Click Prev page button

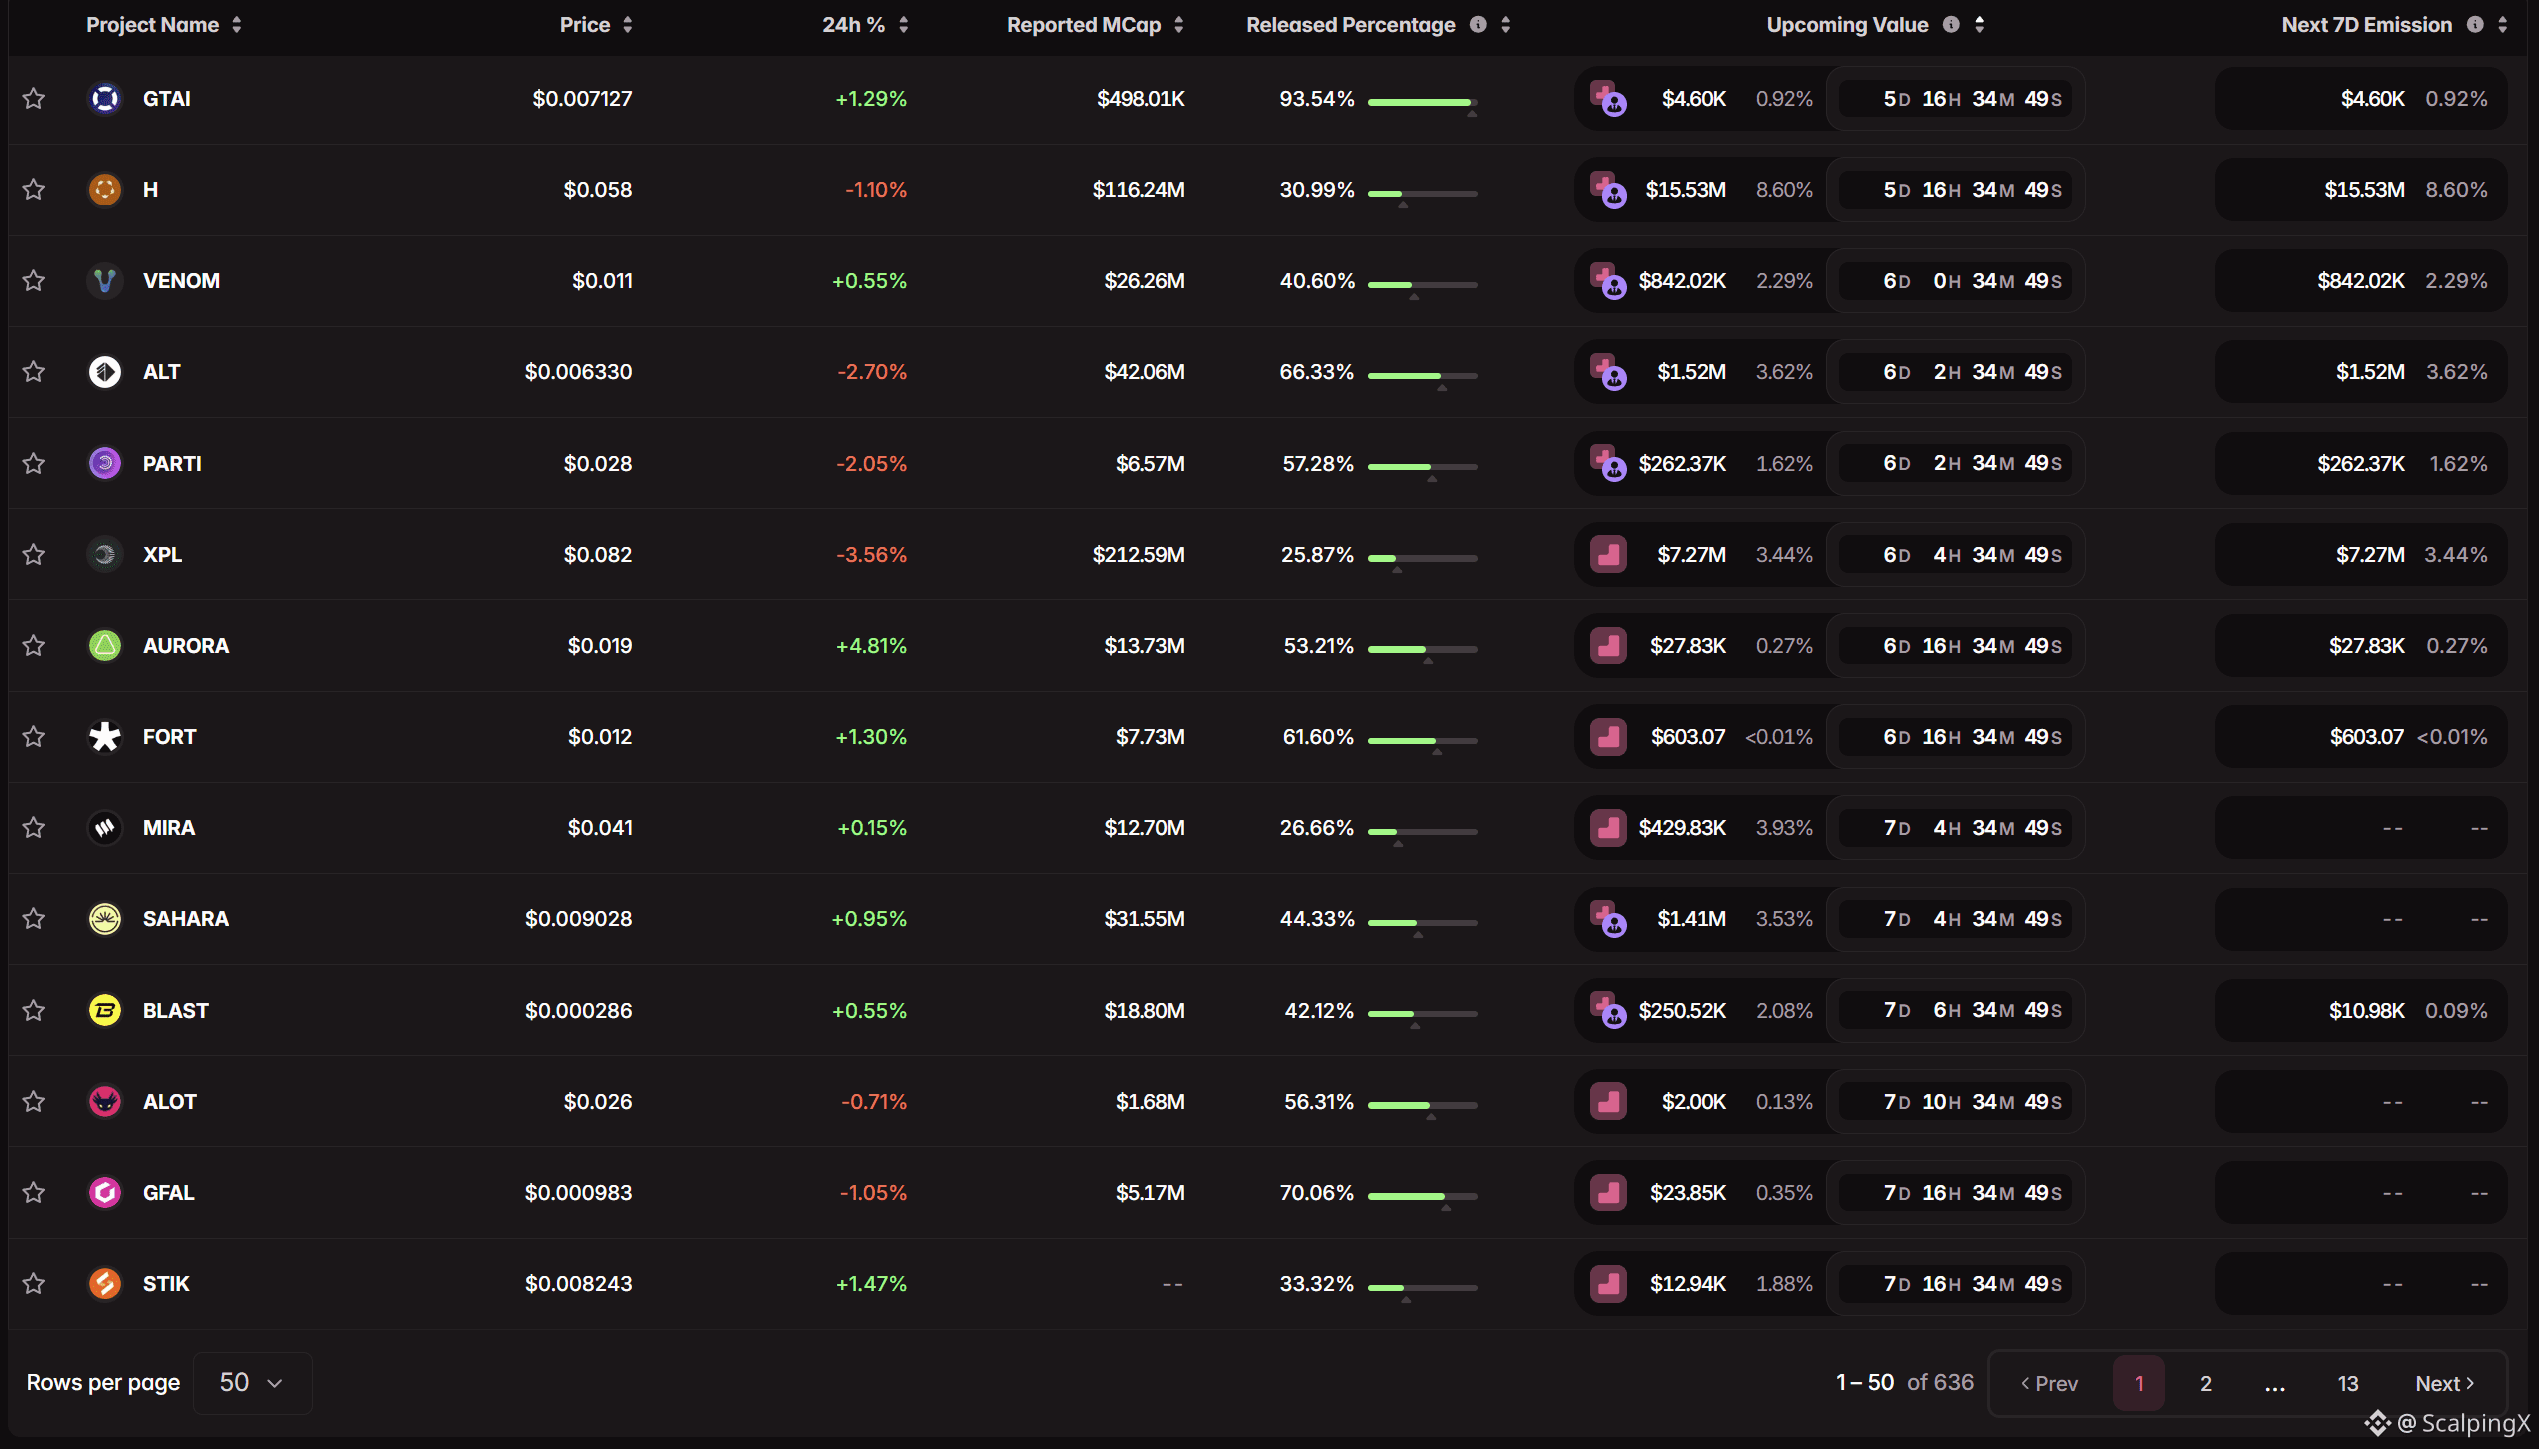coord(2049,1383)
